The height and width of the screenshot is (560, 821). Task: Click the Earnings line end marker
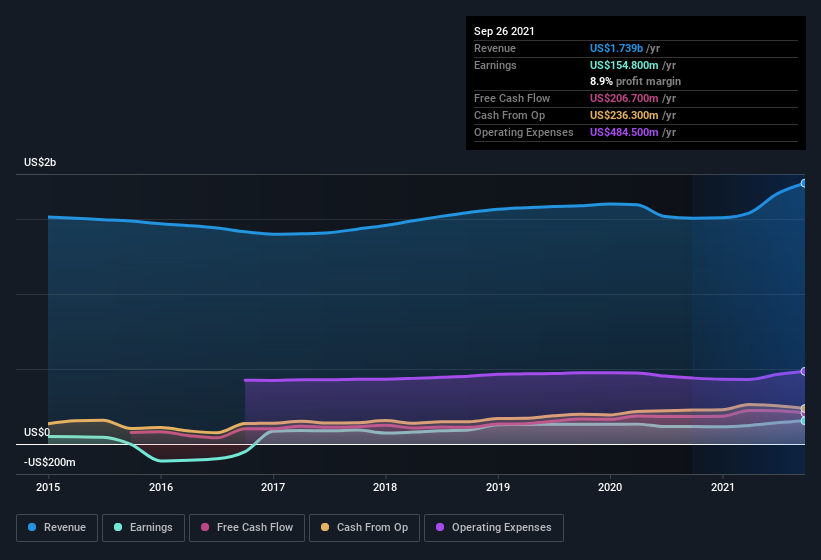point(804,421)
